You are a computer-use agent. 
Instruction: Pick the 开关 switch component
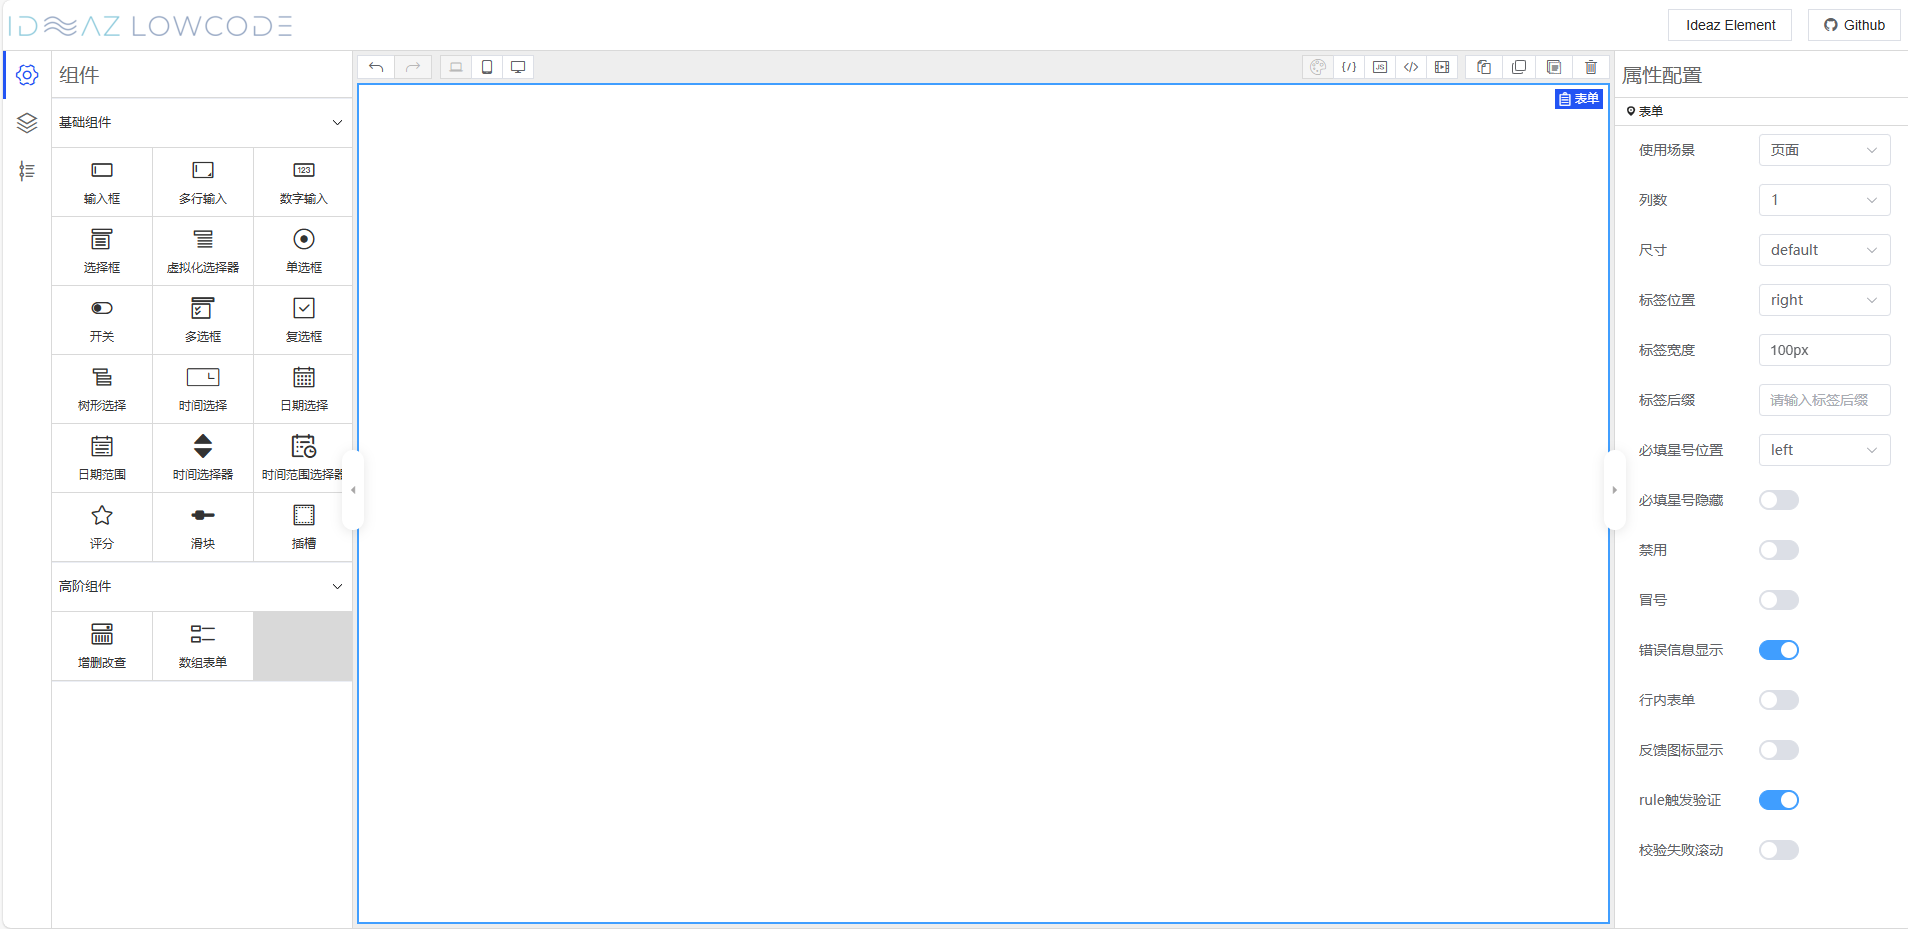point(102,320)
